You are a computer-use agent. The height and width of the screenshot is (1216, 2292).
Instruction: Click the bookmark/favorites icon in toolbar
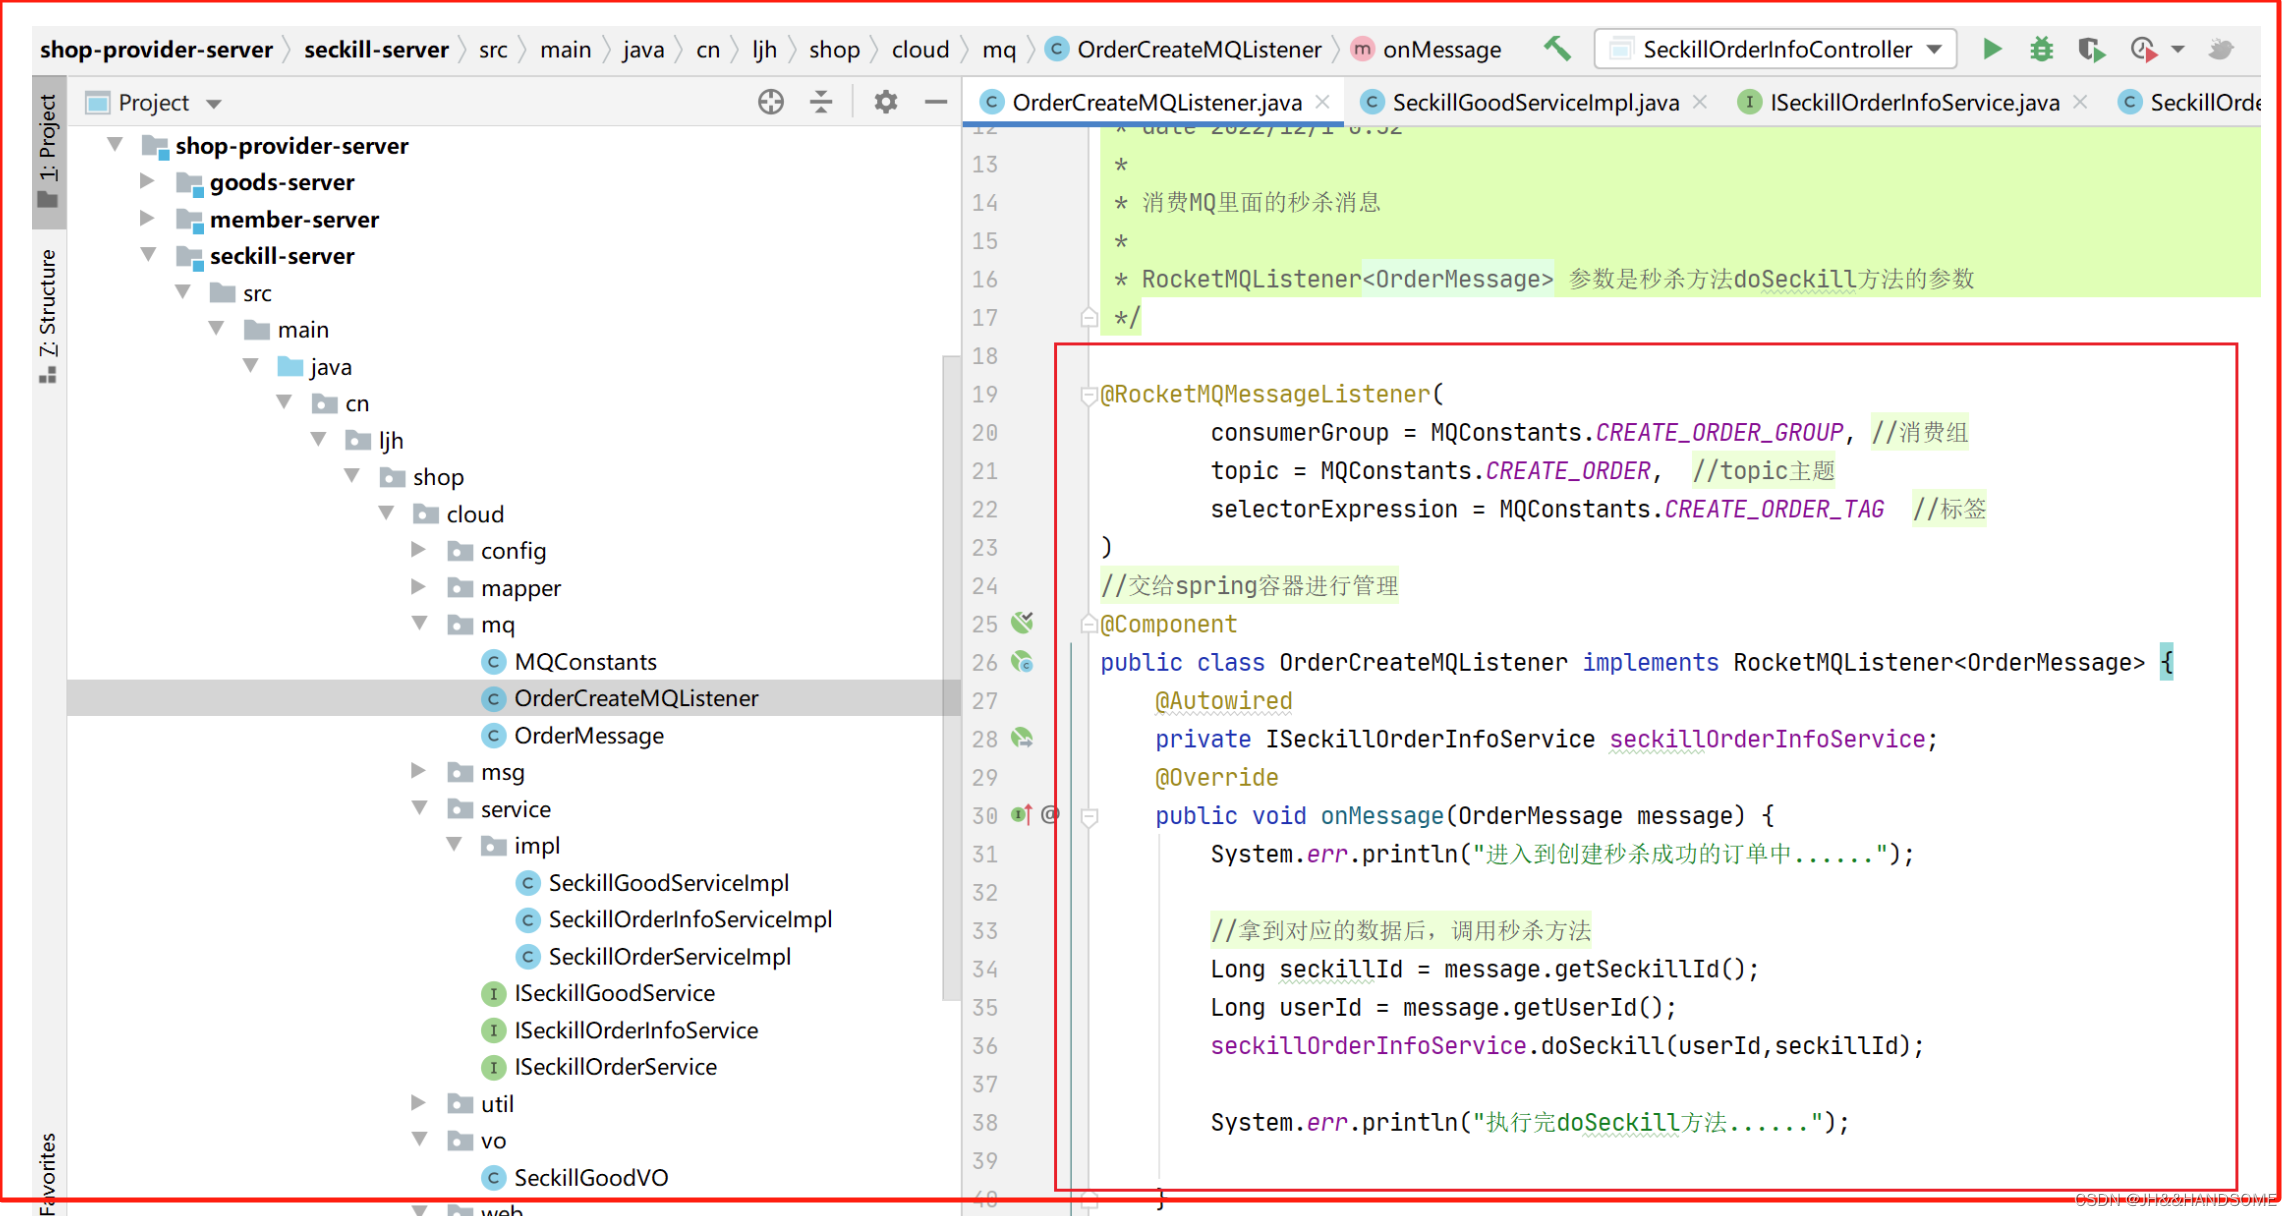tap(42, 1167)
